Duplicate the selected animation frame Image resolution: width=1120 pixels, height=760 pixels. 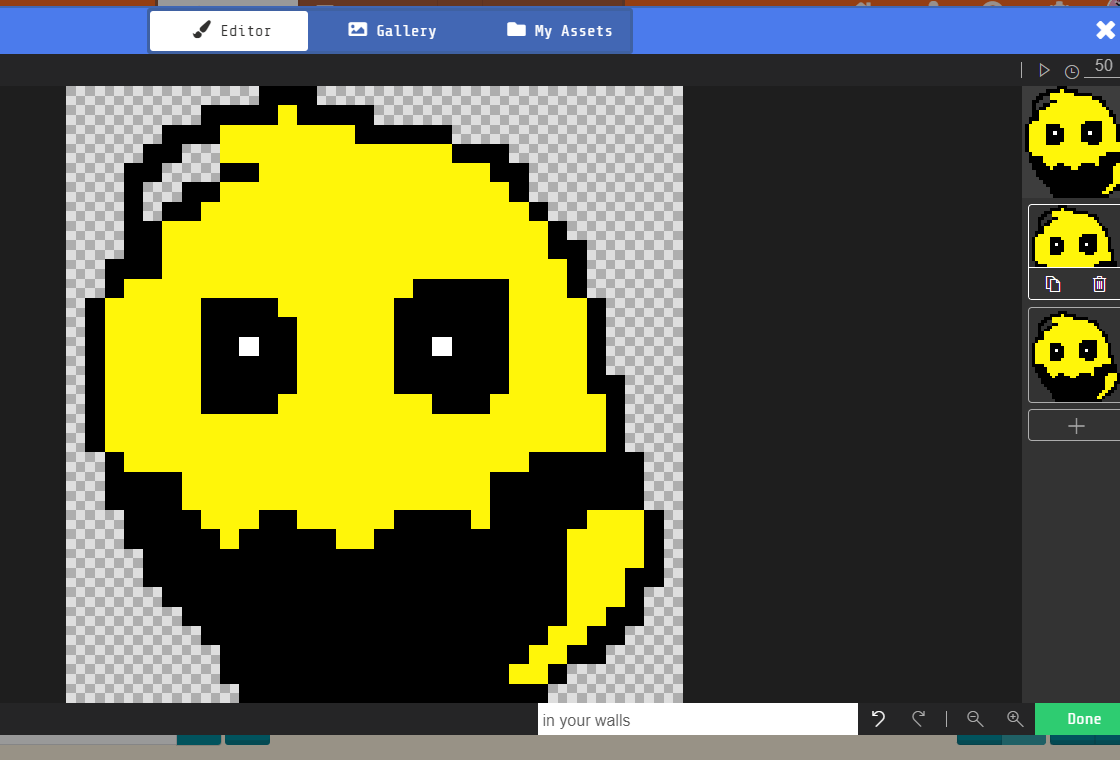point(1053,284)
